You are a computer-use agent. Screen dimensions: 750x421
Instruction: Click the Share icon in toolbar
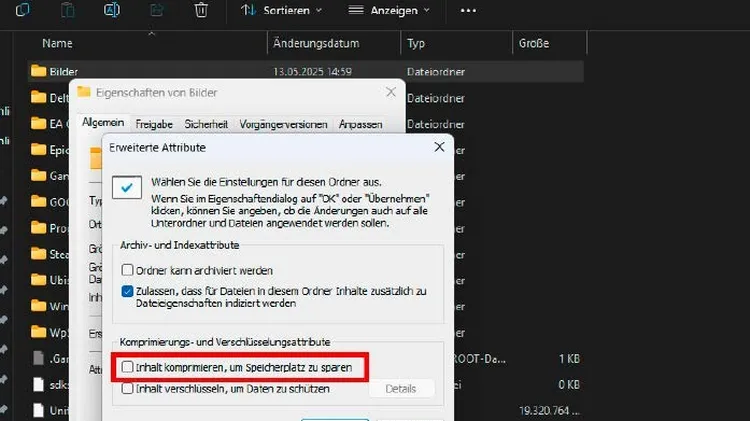tap(157, 10)
